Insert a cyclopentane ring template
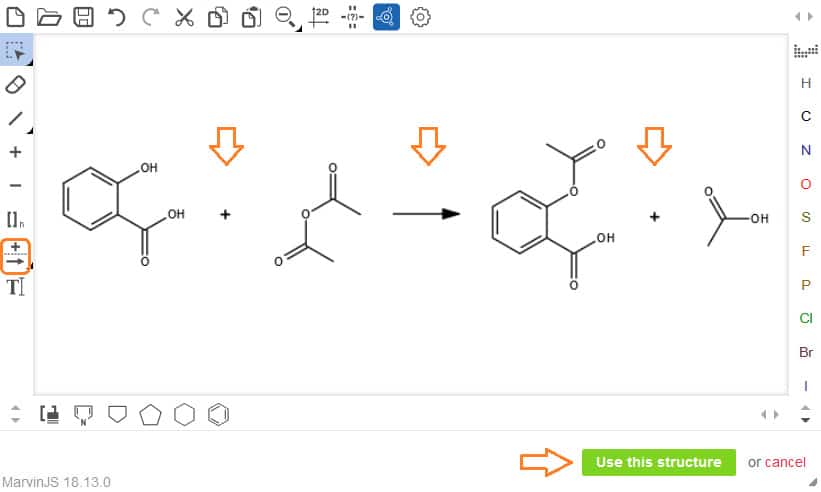This screenshot has width=821, height=492. point(150,414)
